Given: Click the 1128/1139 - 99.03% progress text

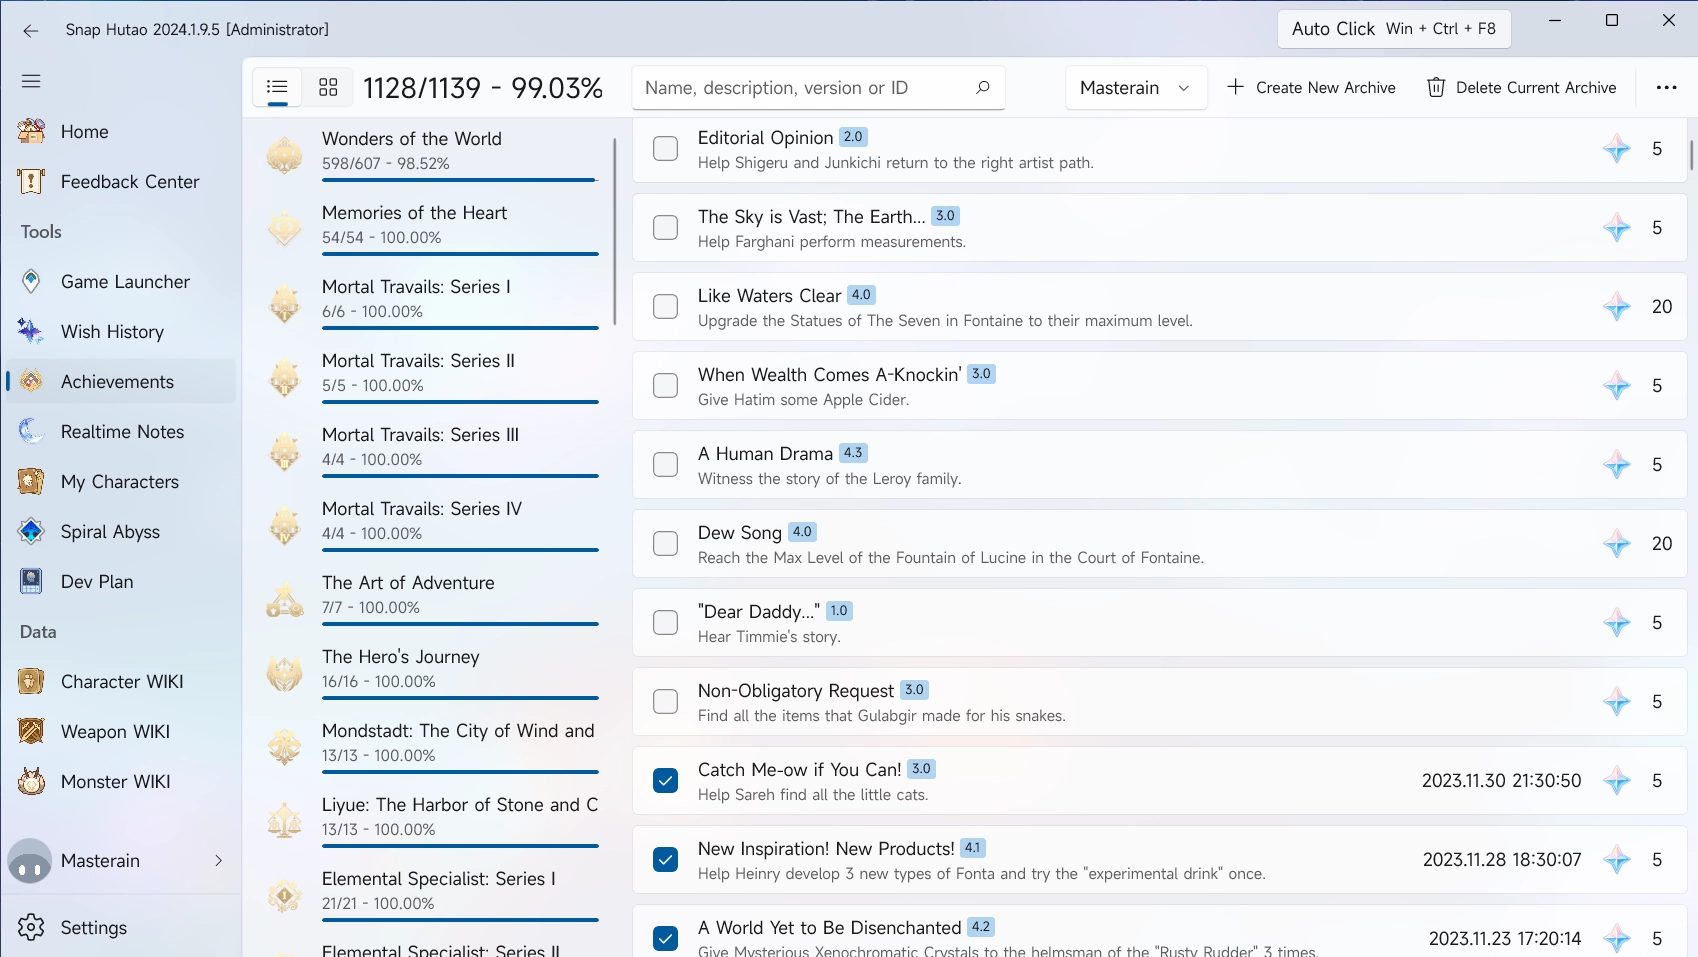Looking at the screenshot, I should 483,88.
